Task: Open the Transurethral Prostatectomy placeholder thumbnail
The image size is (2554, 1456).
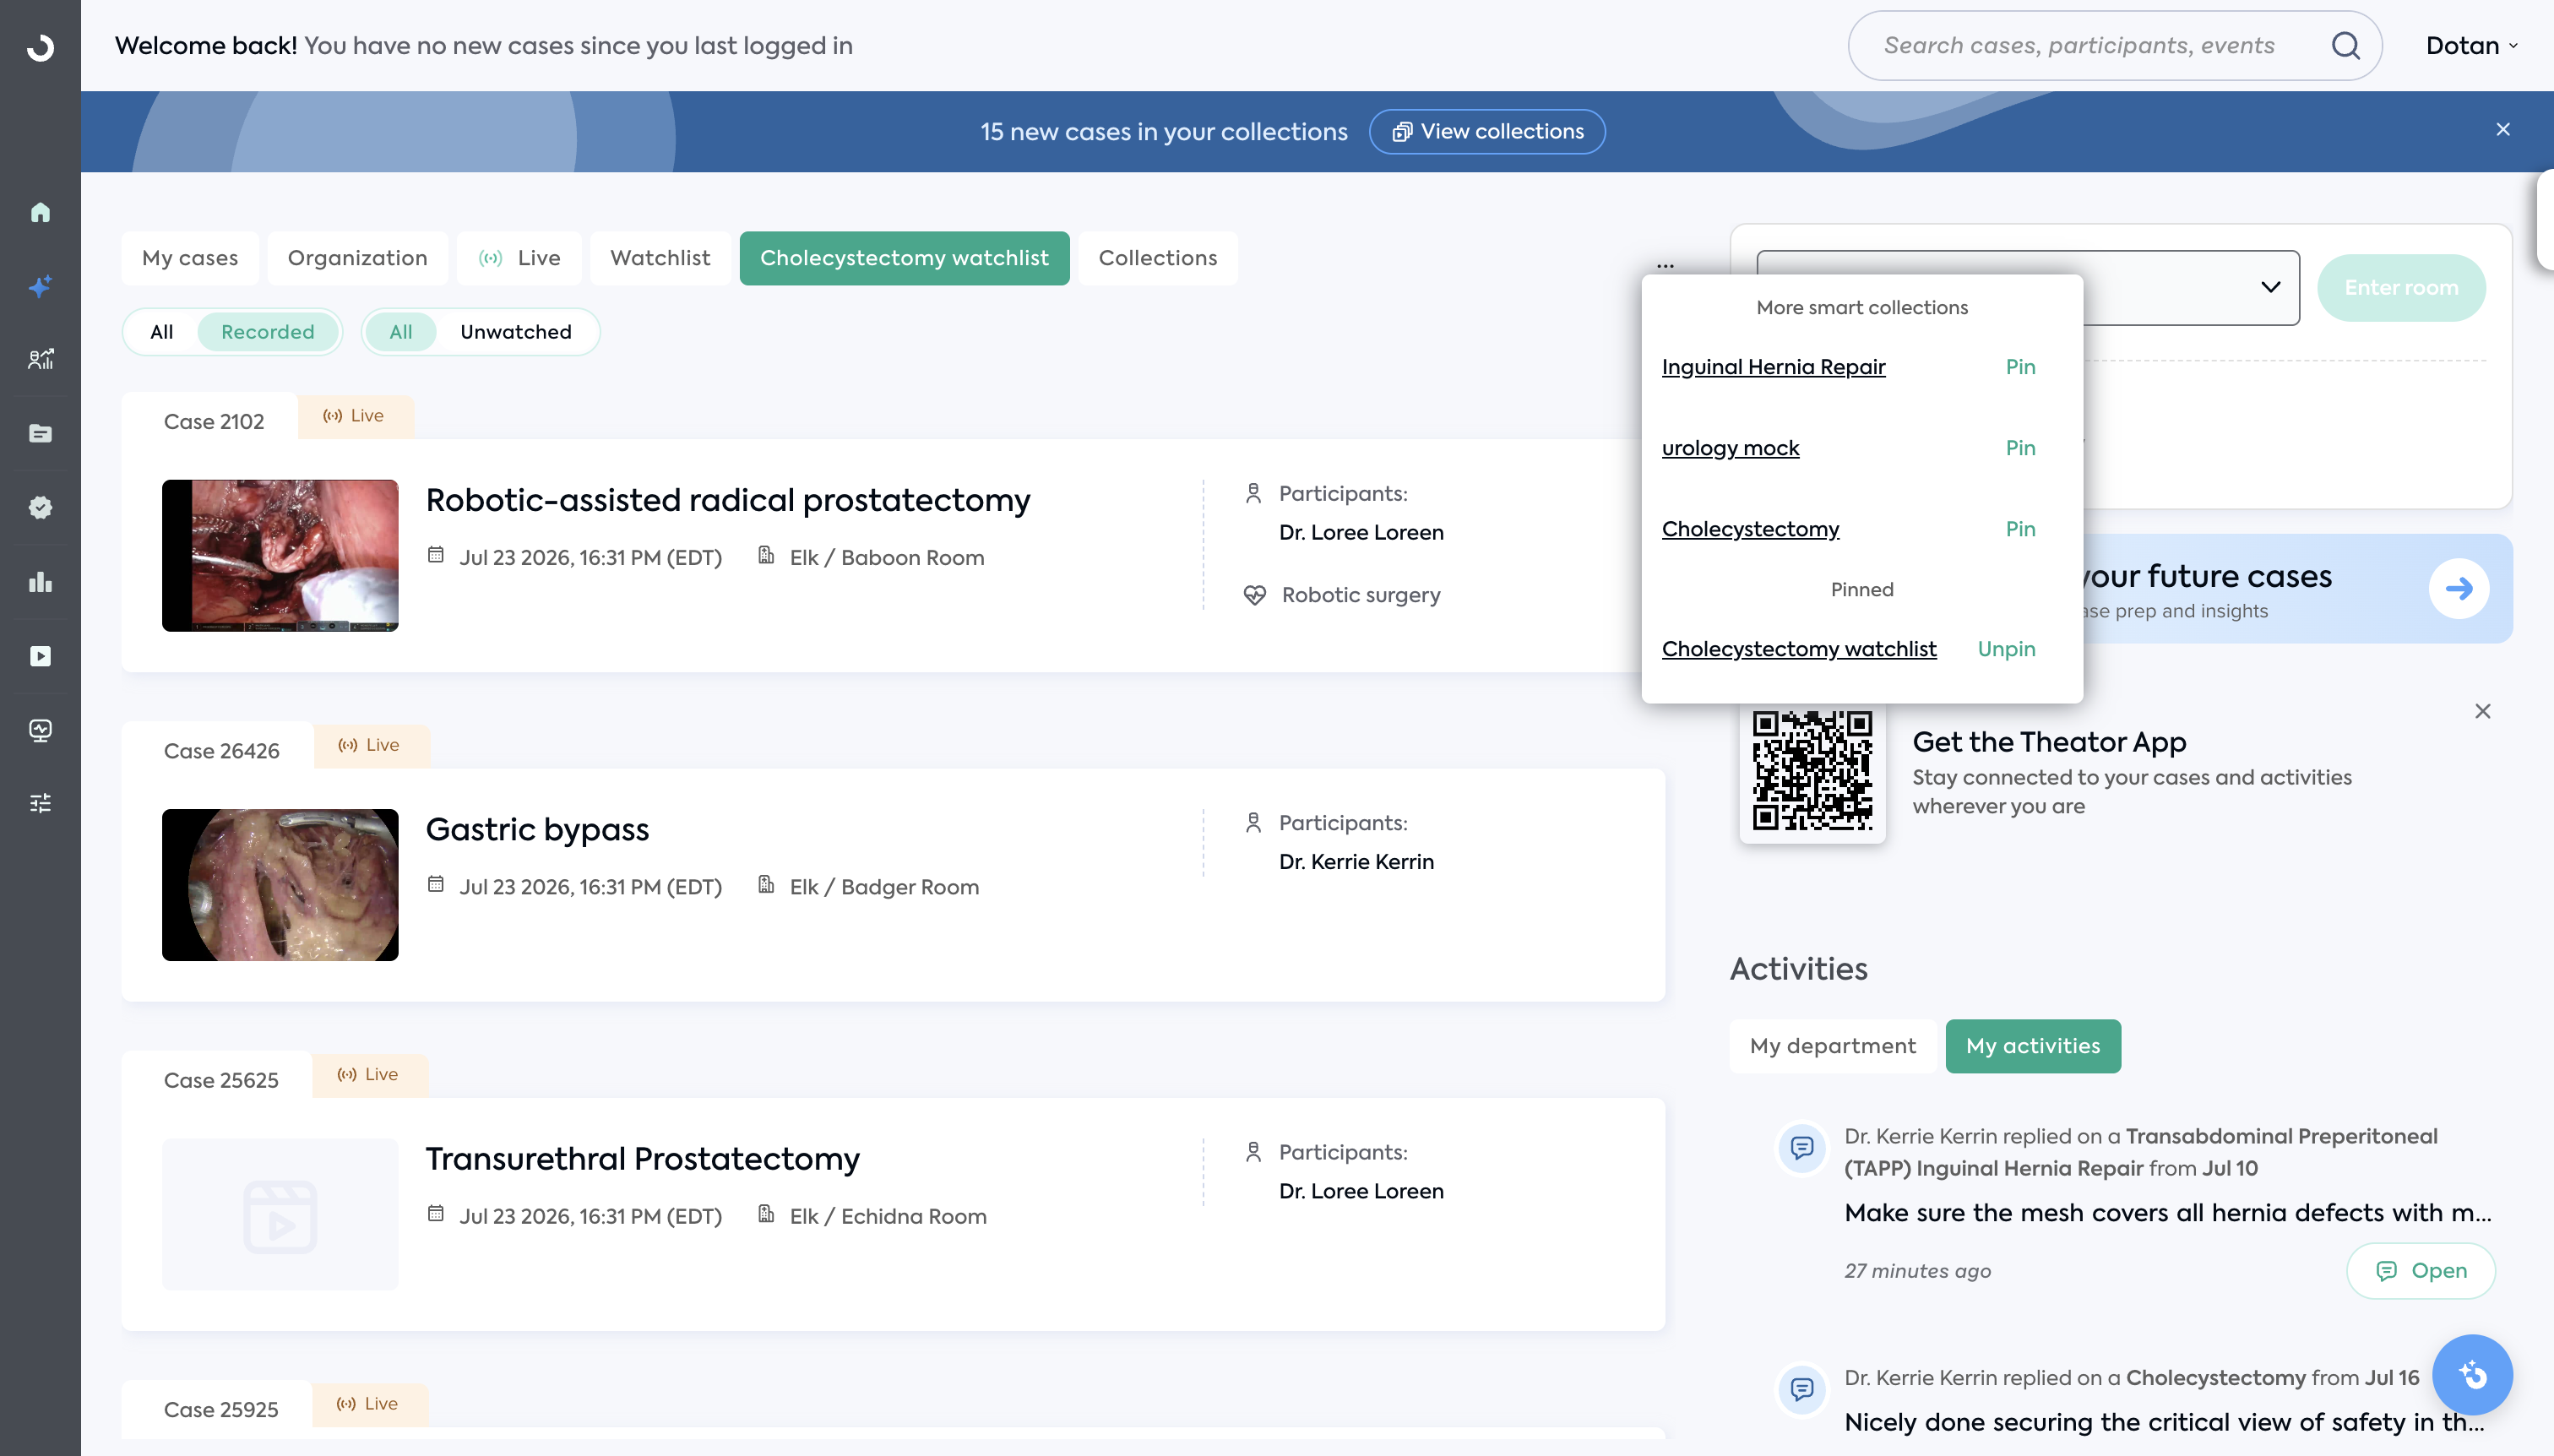Action: point(280,1214)
